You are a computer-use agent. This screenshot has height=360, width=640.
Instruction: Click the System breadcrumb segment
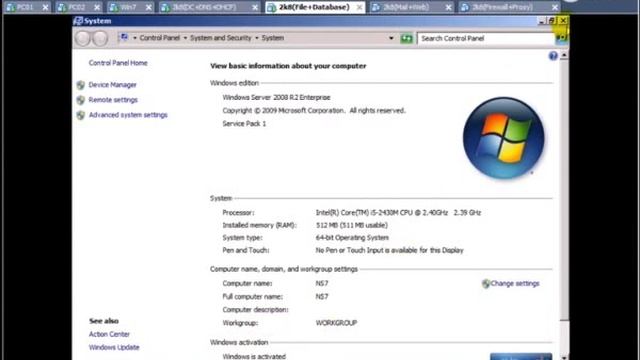point(273,38)
